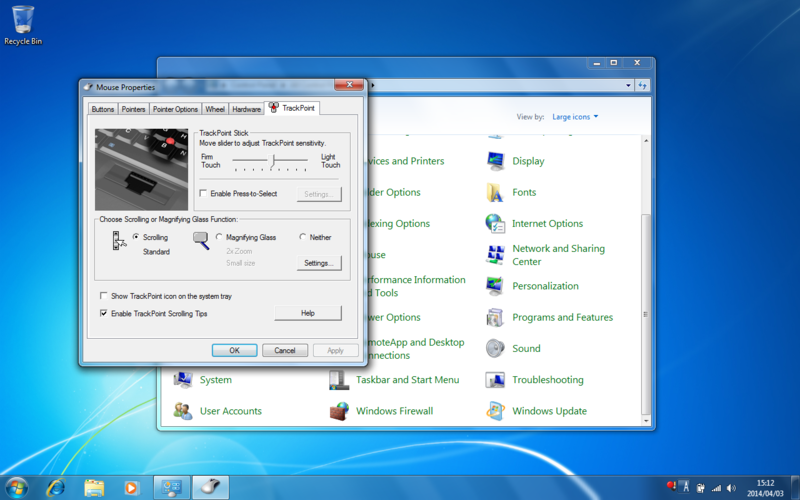Open the Display link
Screen dimensions: 800x500
[528, 161]
